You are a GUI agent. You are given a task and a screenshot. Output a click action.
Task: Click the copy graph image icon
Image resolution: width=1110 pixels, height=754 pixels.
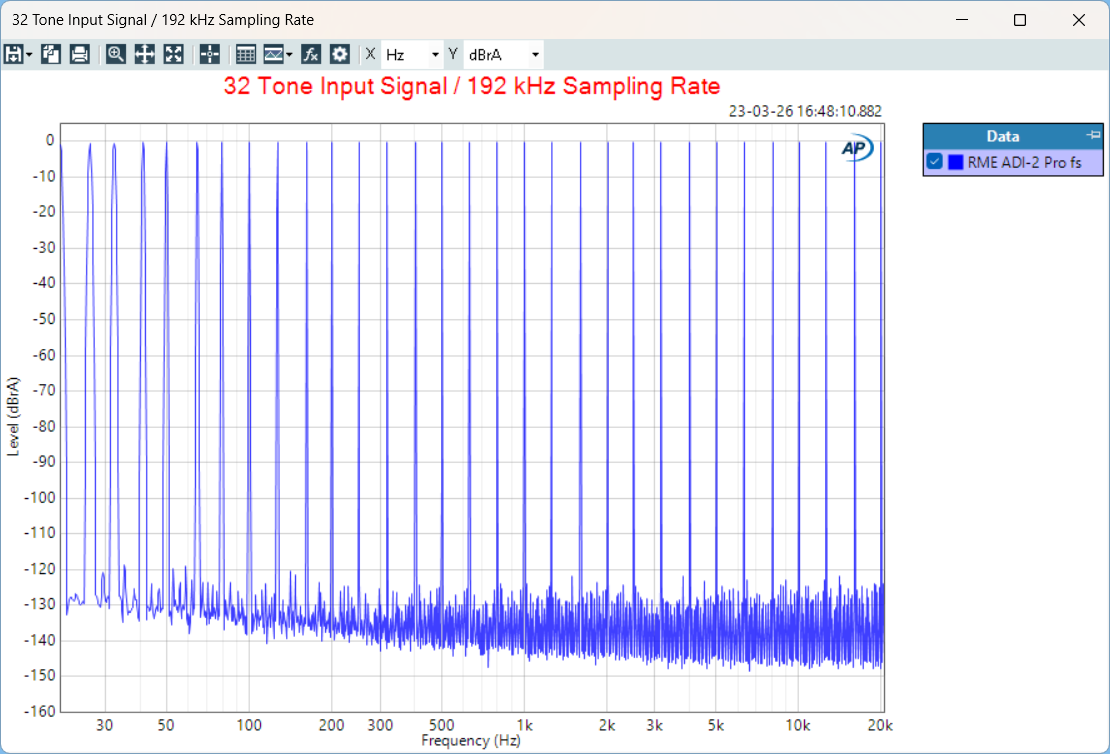[x=50, y=54]
